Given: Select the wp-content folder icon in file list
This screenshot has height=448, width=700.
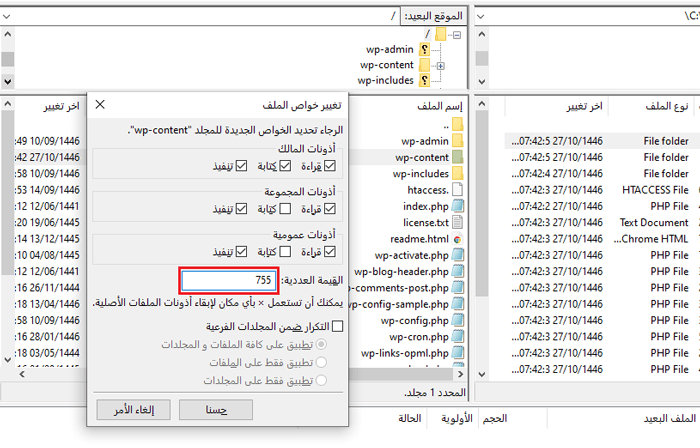Looking at the screenshot, I should click(x=458, y=157).
